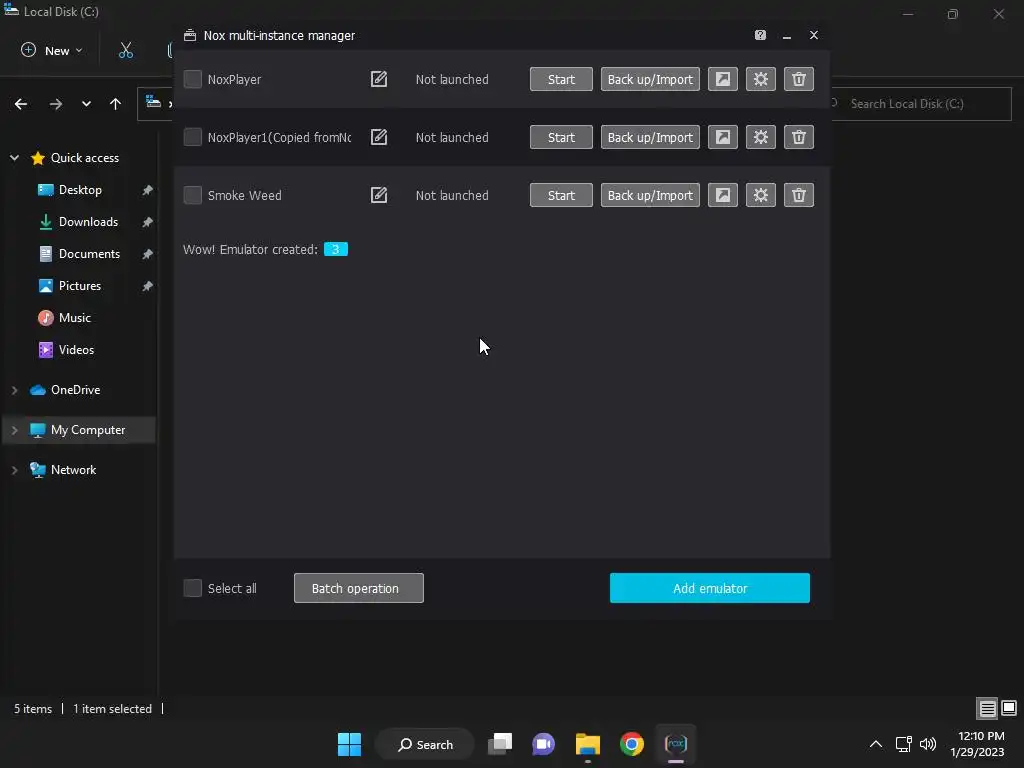Screen dimensions: 1024x768
Task: Expand the OneDrive tree node
Action: (x=14, y=390)
